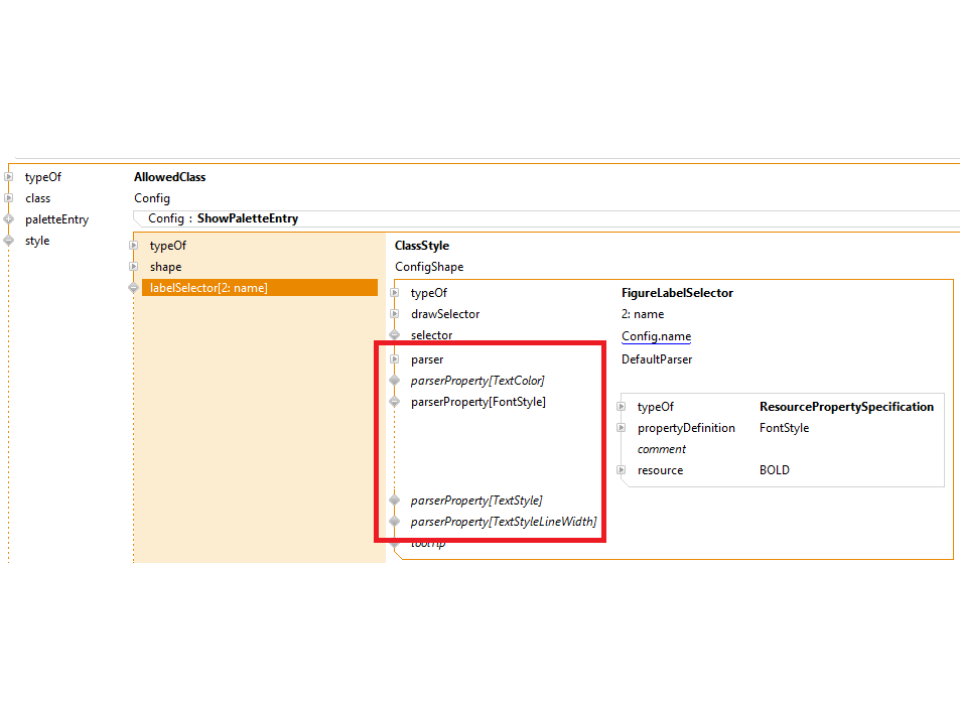Expand the class row arrow
This screenshot has height=720, width=960.
[x=9, y=198]
